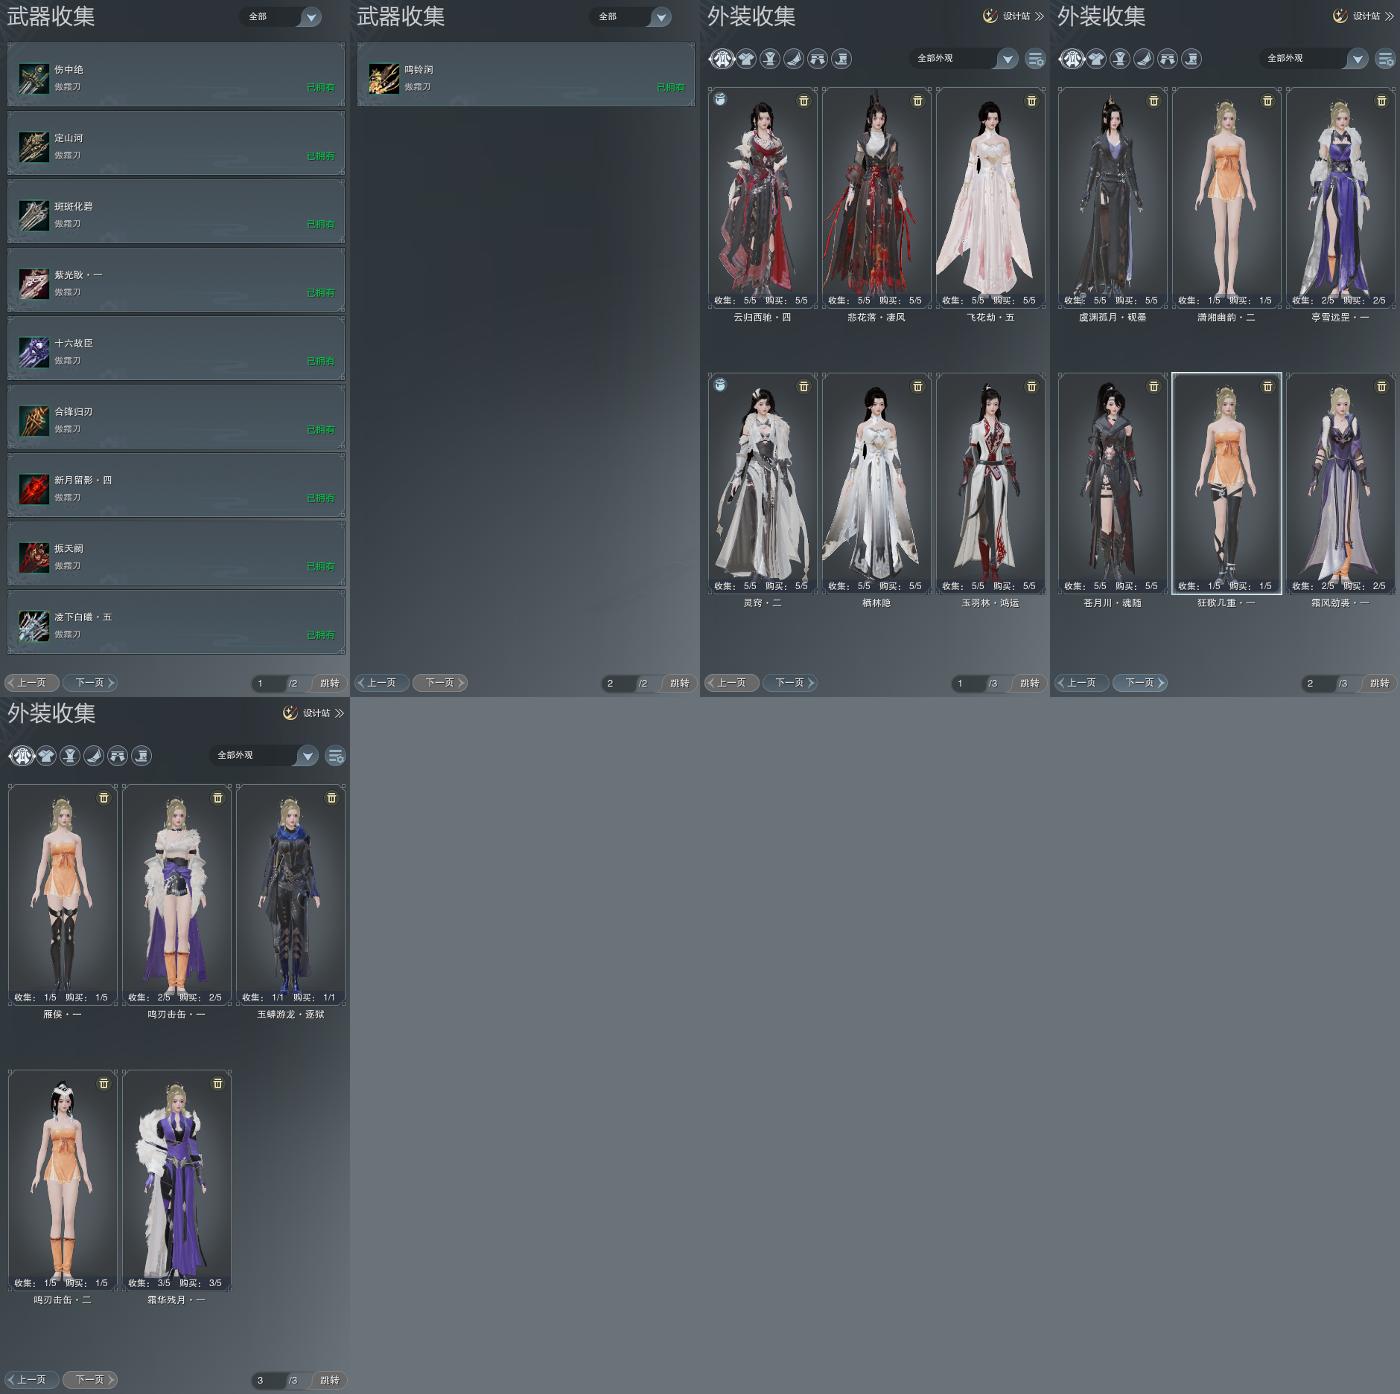Click the red 新月留影·四 weapon icon
Screen dimensions: 1400x1394
pyautogui.click(x=34, y=488)
